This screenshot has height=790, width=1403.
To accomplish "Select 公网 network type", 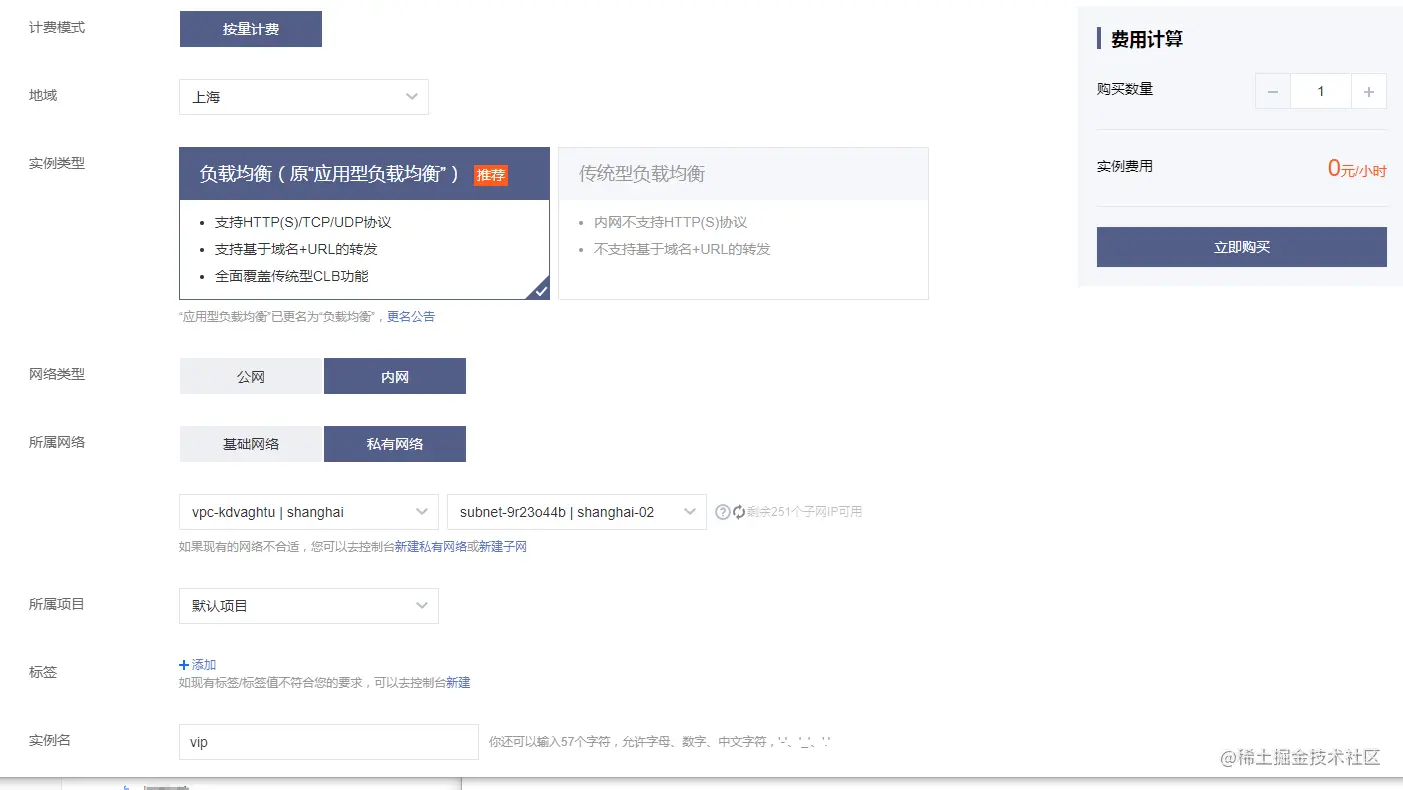I will coord(251,376).
